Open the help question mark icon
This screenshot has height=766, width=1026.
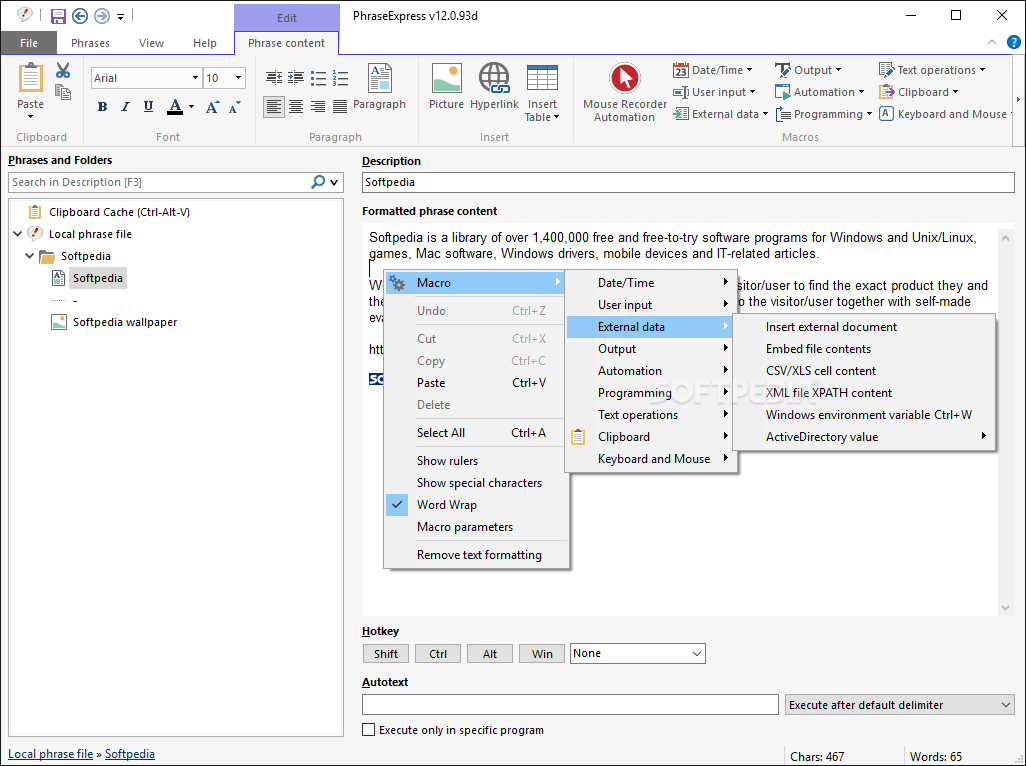click(x=1014, y=43)
